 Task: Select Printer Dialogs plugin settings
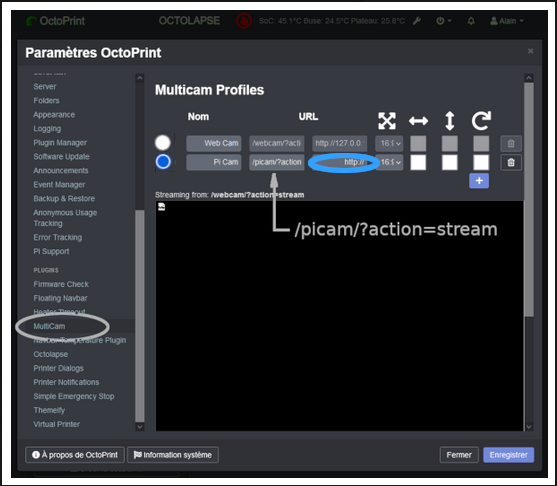(x=59, y=368)
